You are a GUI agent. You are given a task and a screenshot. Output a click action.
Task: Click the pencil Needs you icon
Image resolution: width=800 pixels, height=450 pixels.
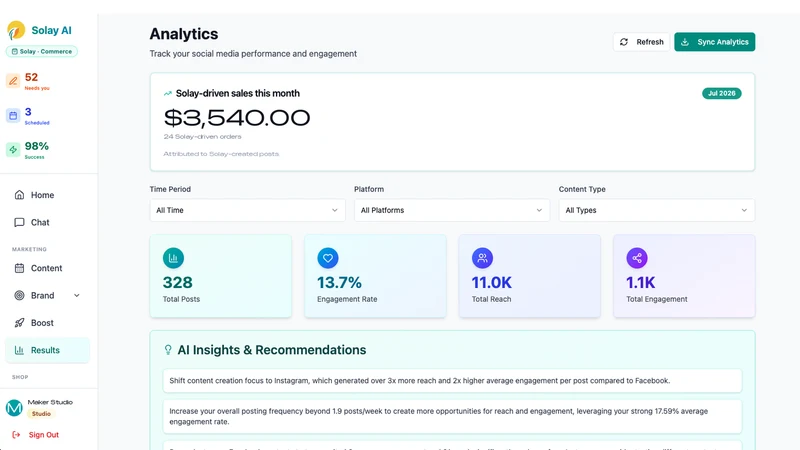point(13,81)
